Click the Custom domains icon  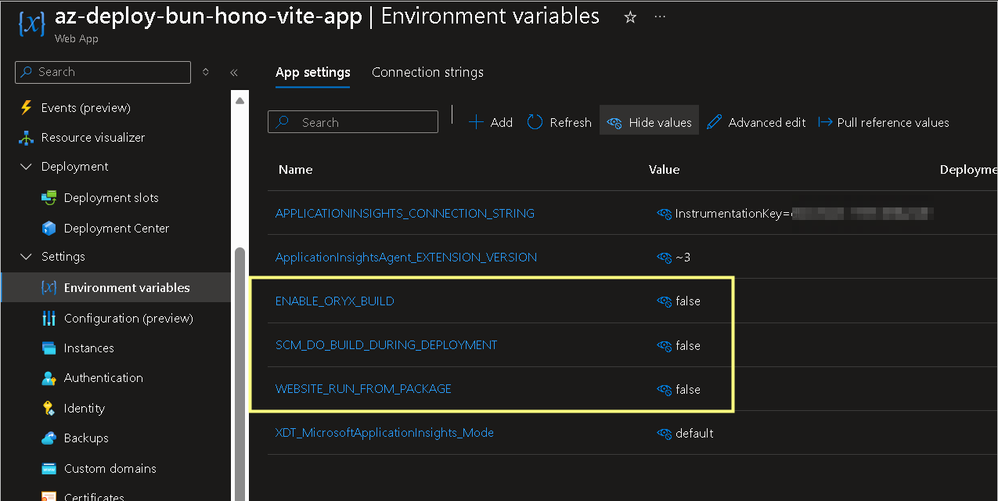click(x=48, y=468)
